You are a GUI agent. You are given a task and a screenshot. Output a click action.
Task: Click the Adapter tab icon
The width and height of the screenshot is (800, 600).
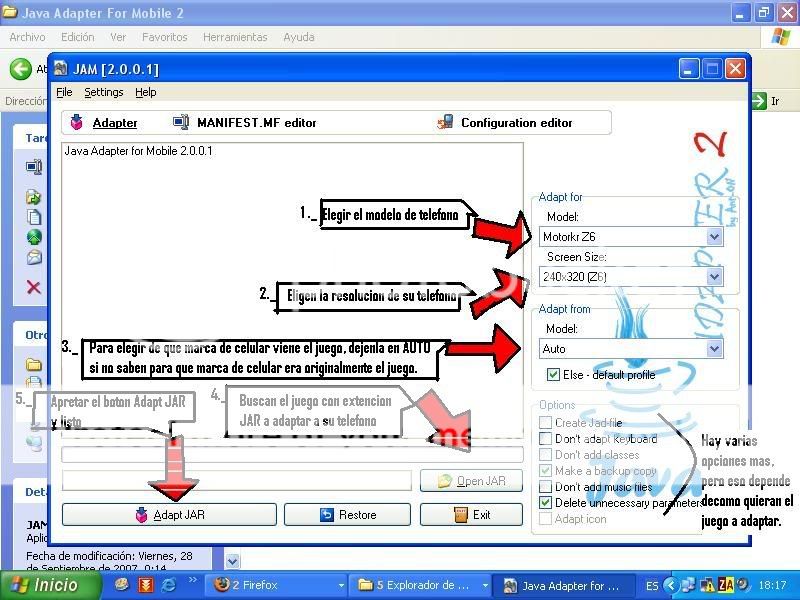[x=76, y=123]
